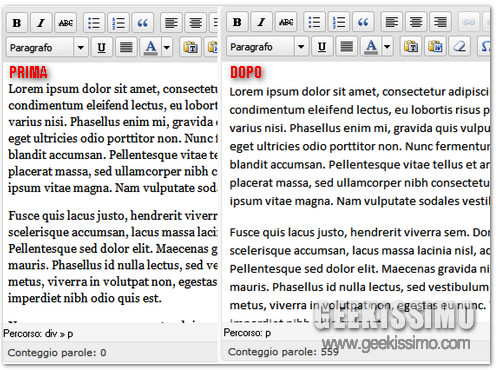
Task: Justify text in the left editor
Action: pyautogui.click(x=126, y=48)
